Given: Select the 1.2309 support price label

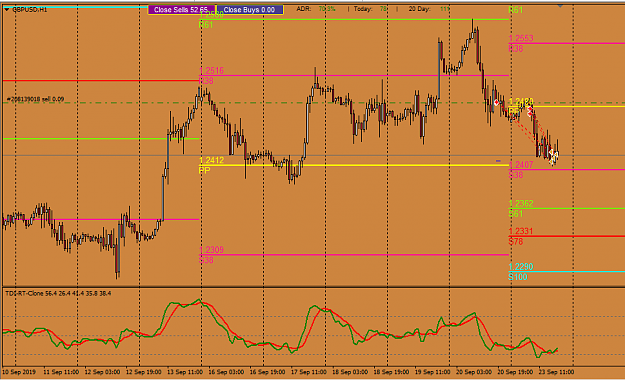Looking at the screenshot, I should (211, 250).
